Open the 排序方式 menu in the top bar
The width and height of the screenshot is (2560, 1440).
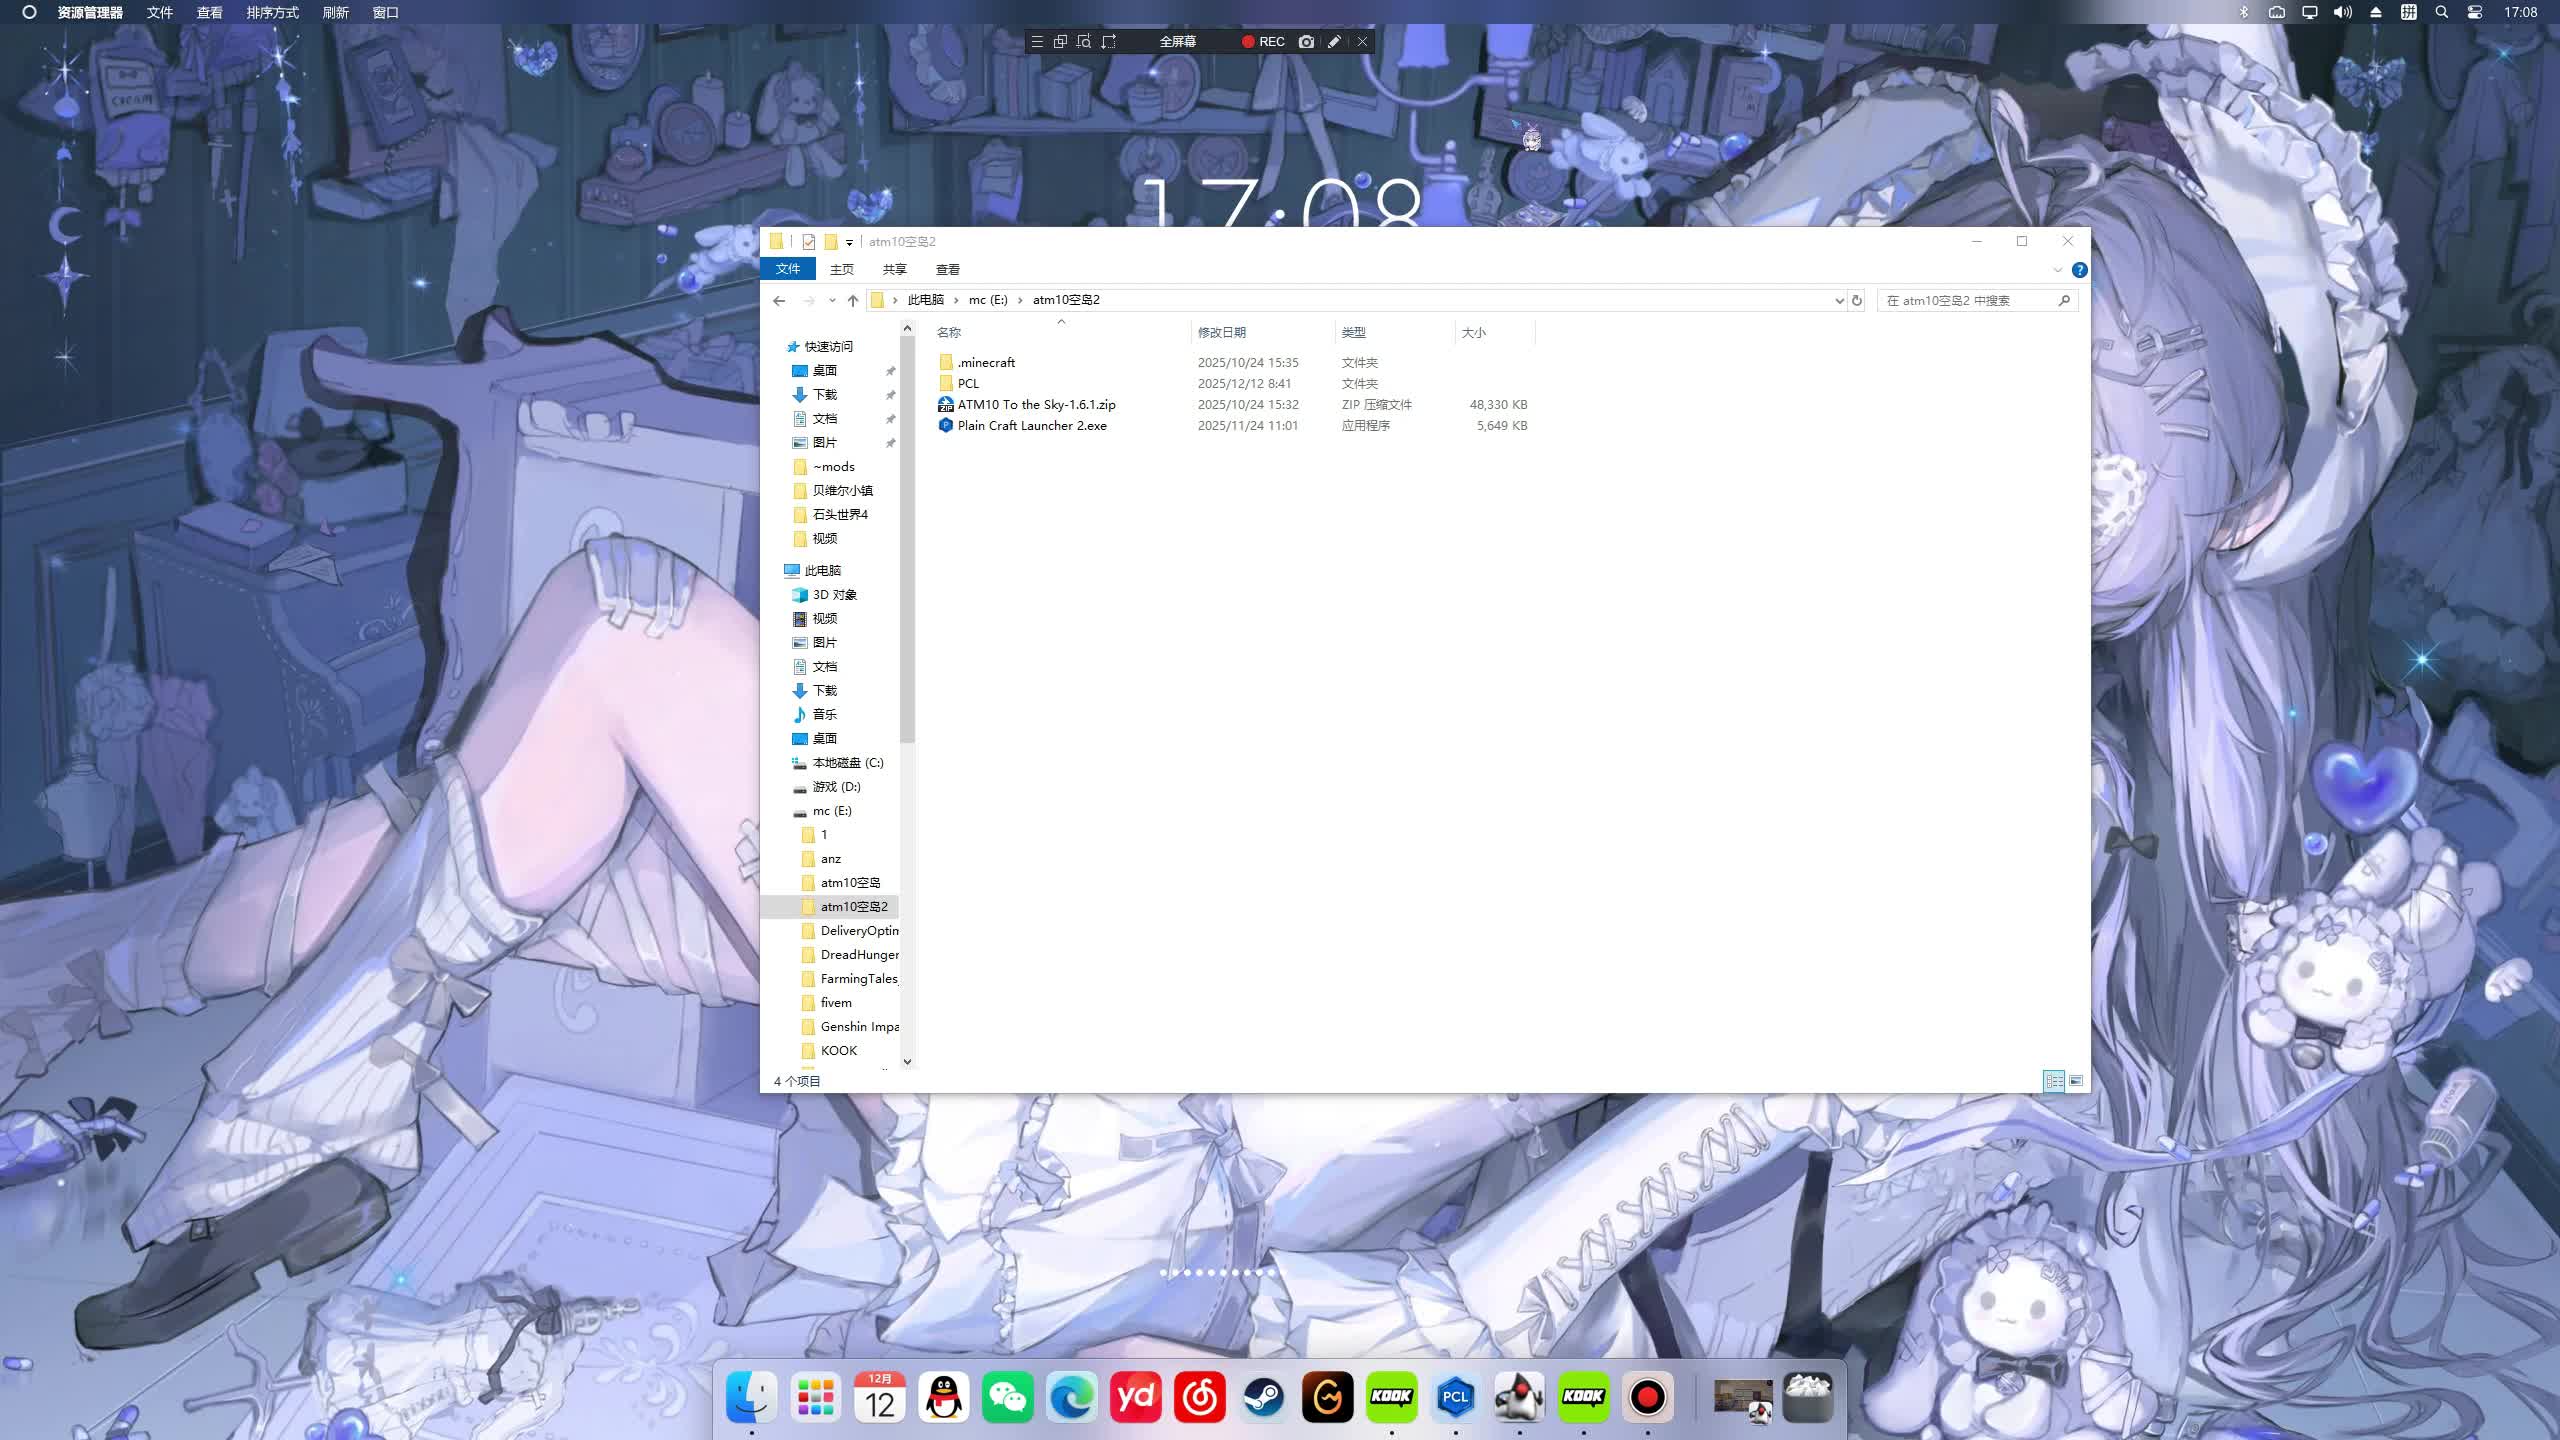(x=272, y=13)
